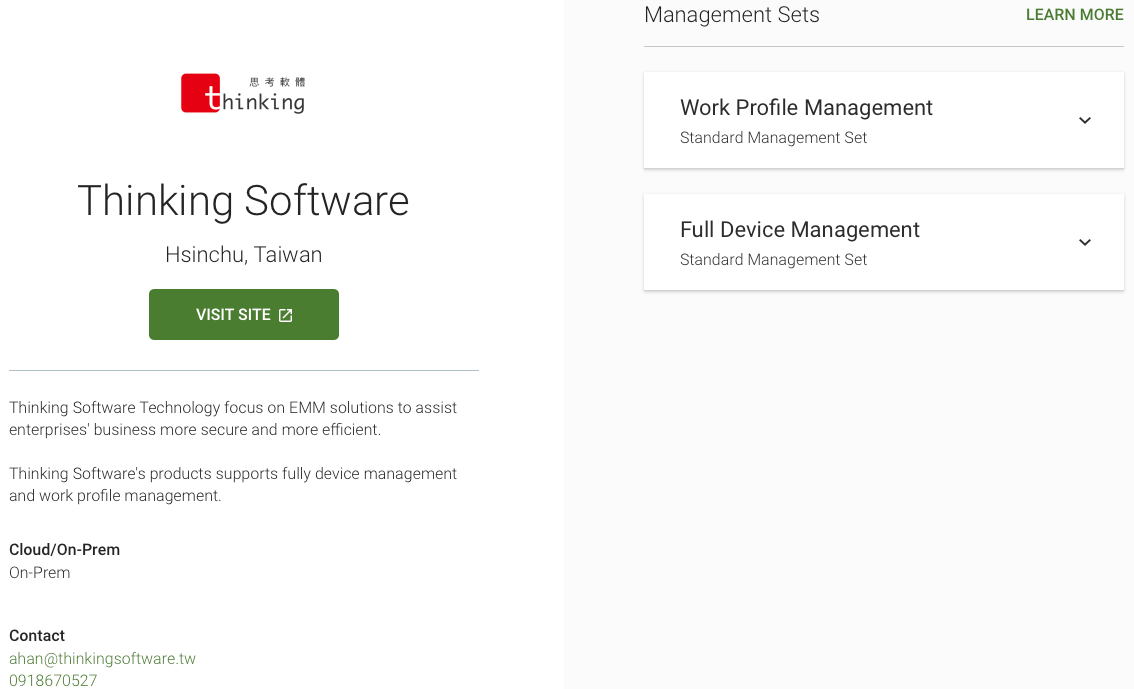Click the Hsinchu, Taiwan location text
The image size is (1134, 689).
pyautogui.click(x=243, y=255)
